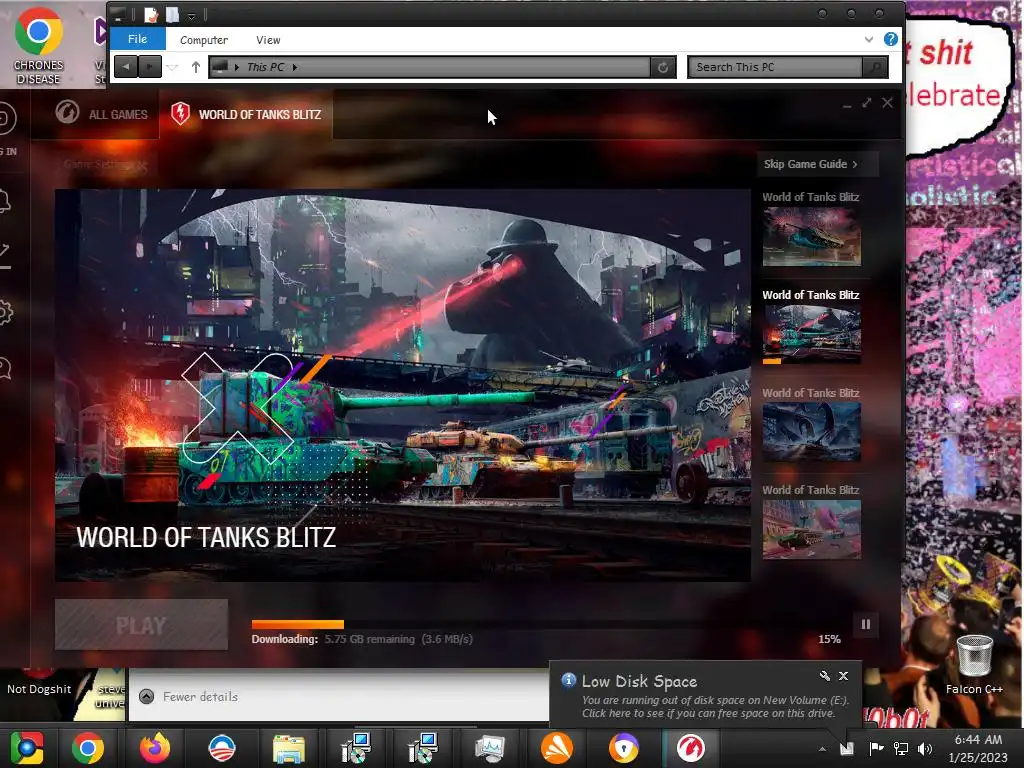
Task: Select second highlighted World of Tanks Blitz thumbnail
Action: click(x=811, y=333)
